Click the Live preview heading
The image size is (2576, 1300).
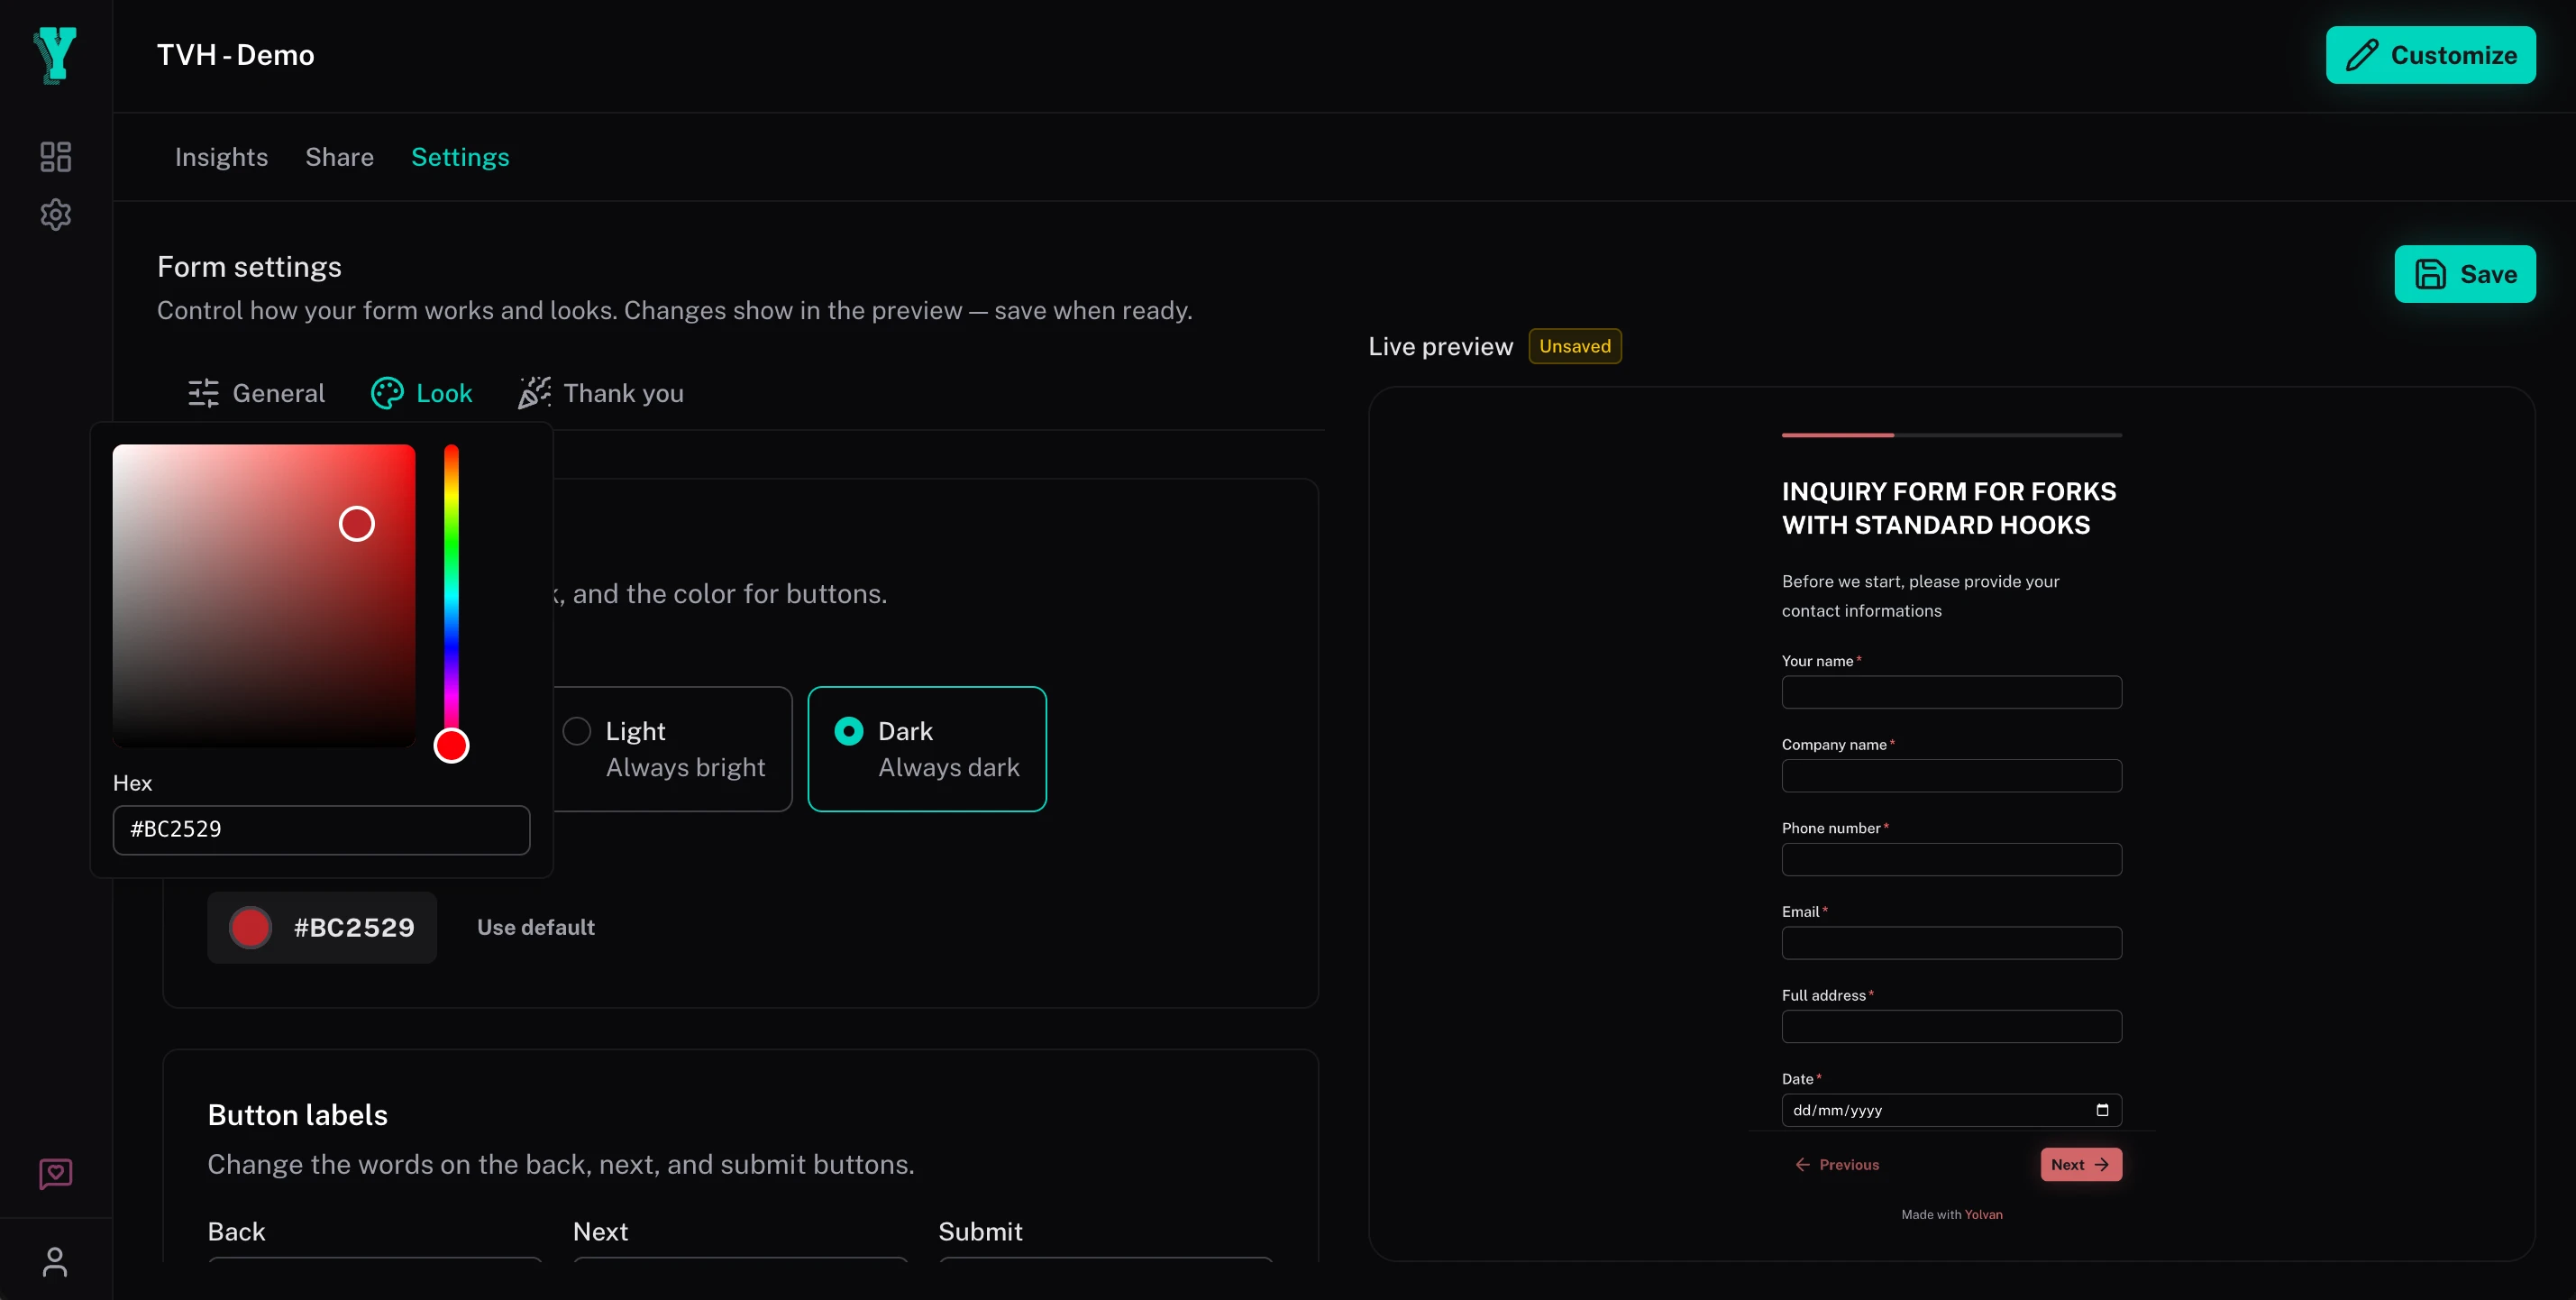[1440, 346]
